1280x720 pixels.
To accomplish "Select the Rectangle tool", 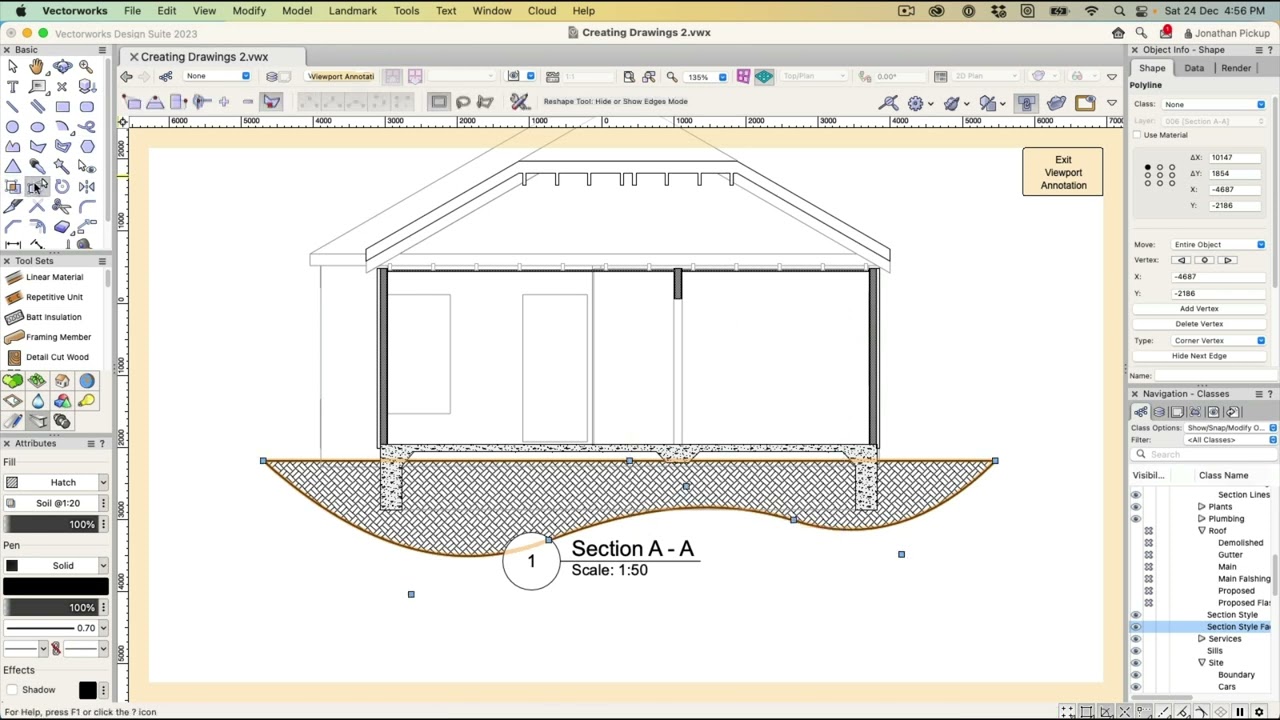I will 62,107.
